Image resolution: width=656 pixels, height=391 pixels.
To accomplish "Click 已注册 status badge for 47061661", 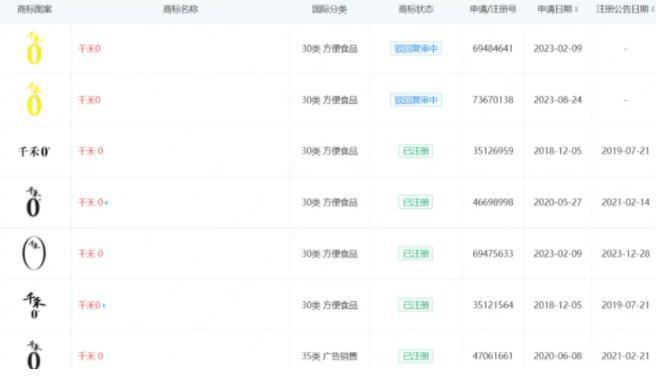I will [416, 356].
